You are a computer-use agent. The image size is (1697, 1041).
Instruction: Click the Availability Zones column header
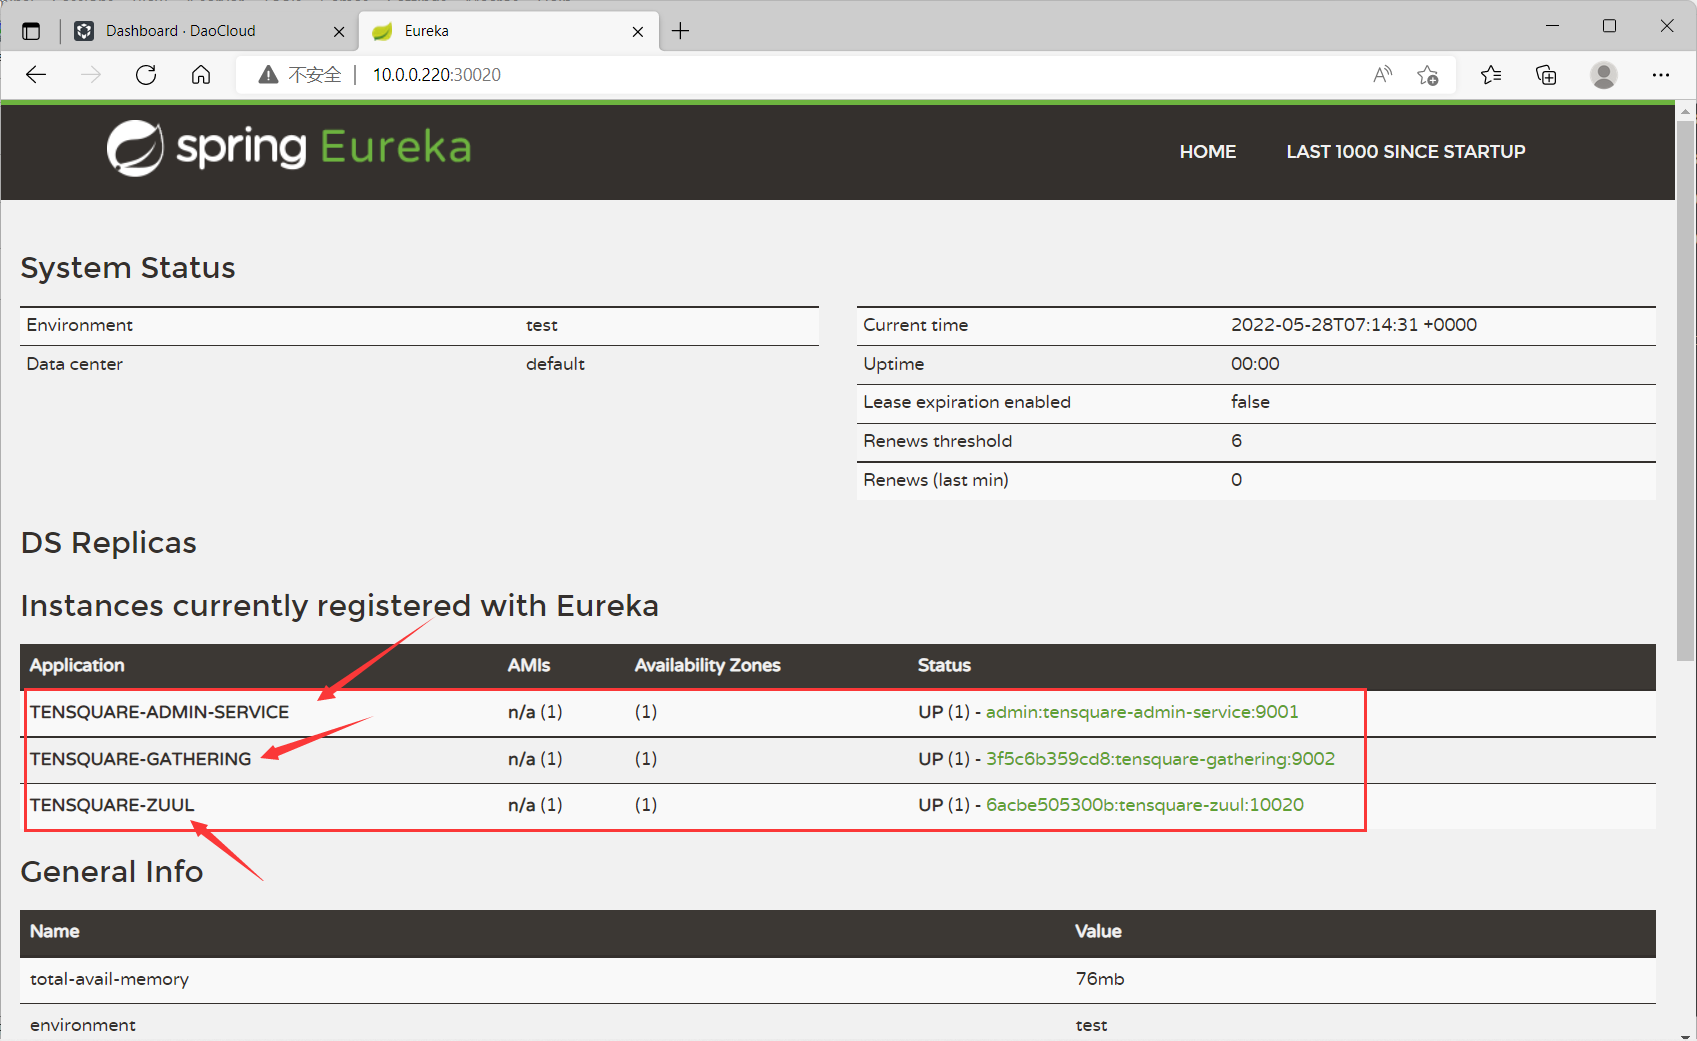click(x=708, y=665)
